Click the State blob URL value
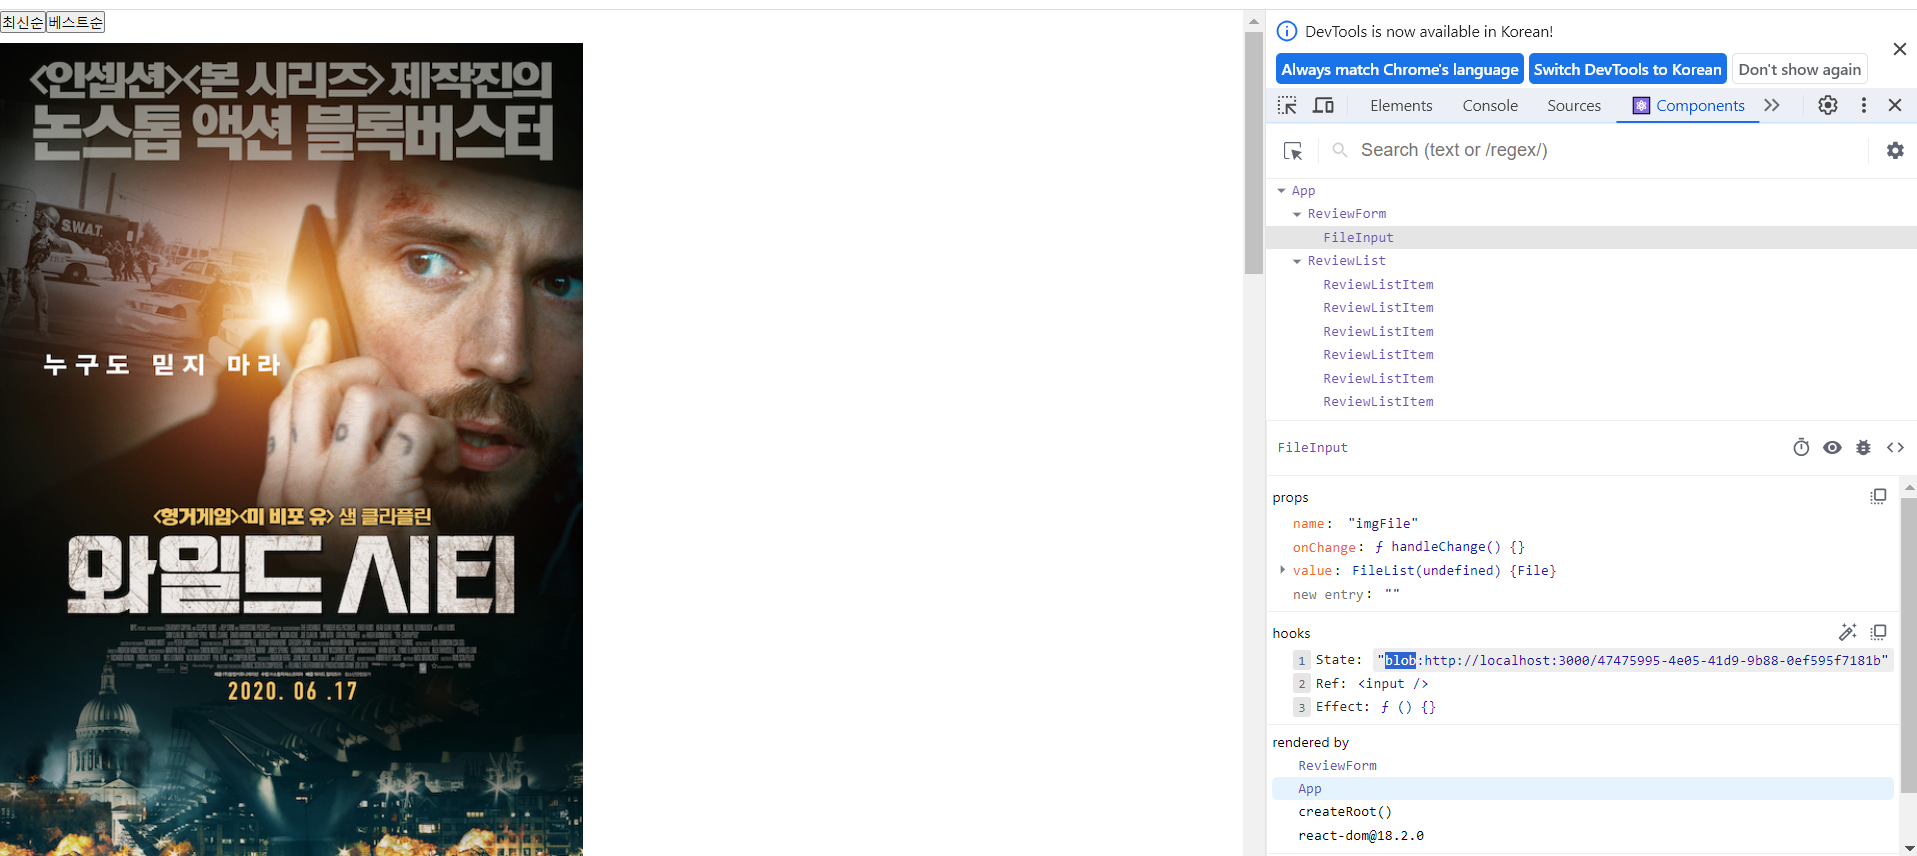The height and width of the screenshot is (856, 1917). tap(1632, 660)
